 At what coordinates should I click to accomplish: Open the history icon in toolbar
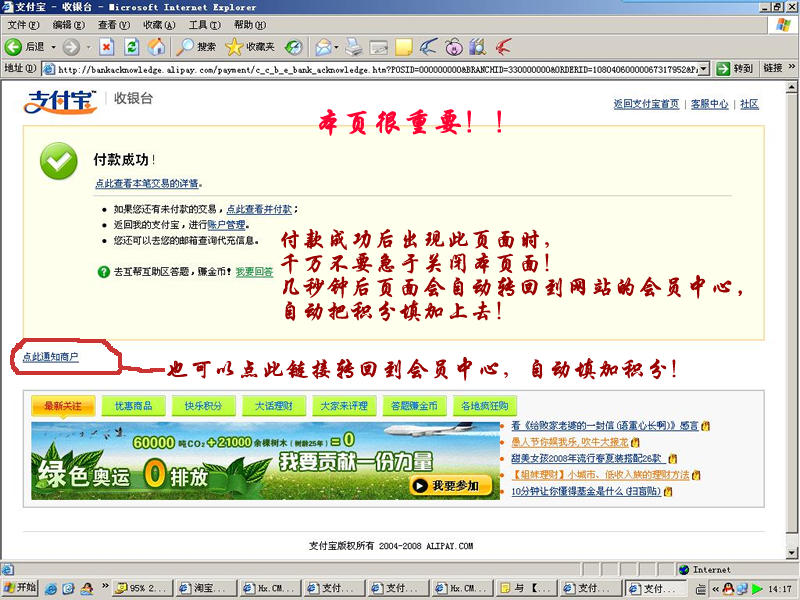(x=293, y=47)
